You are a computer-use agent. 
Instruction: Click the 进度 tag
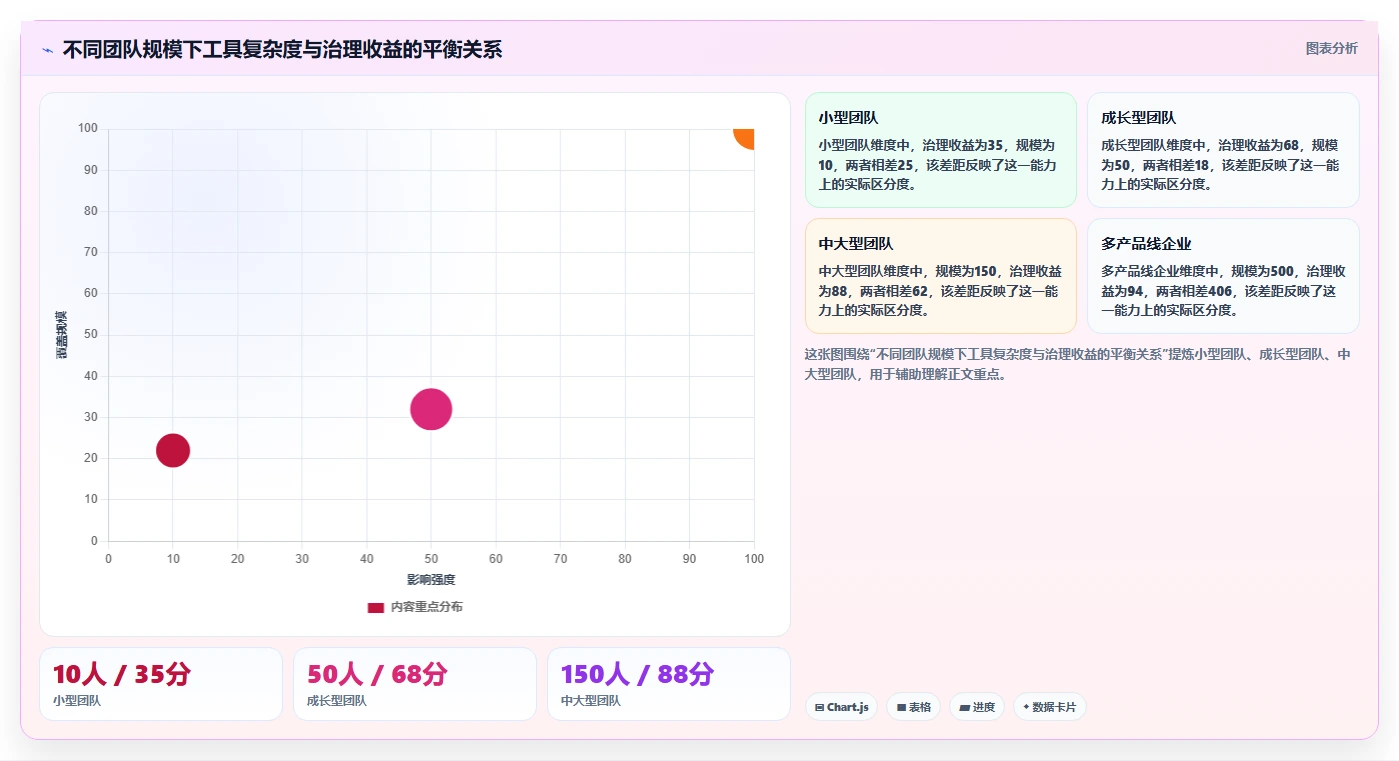tap(977, 707)
